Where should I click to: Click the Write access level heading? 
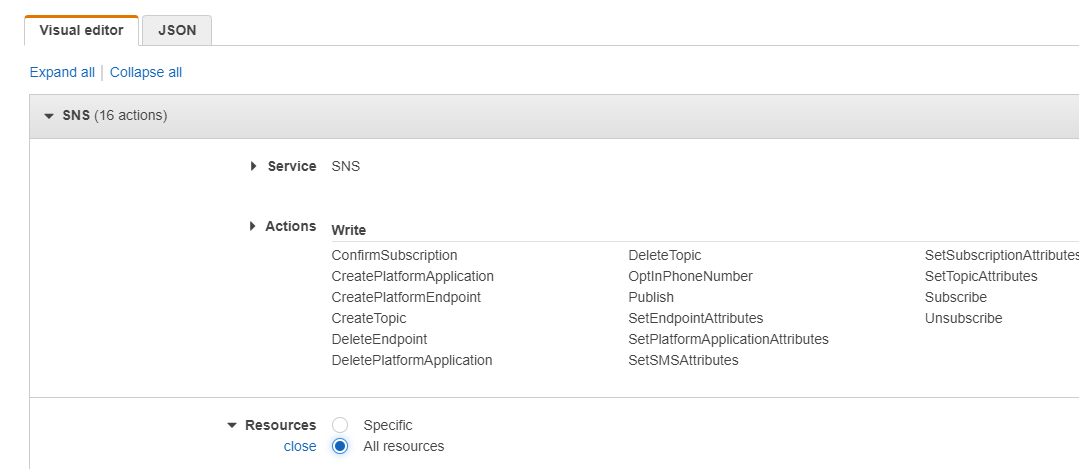(349, 230)
